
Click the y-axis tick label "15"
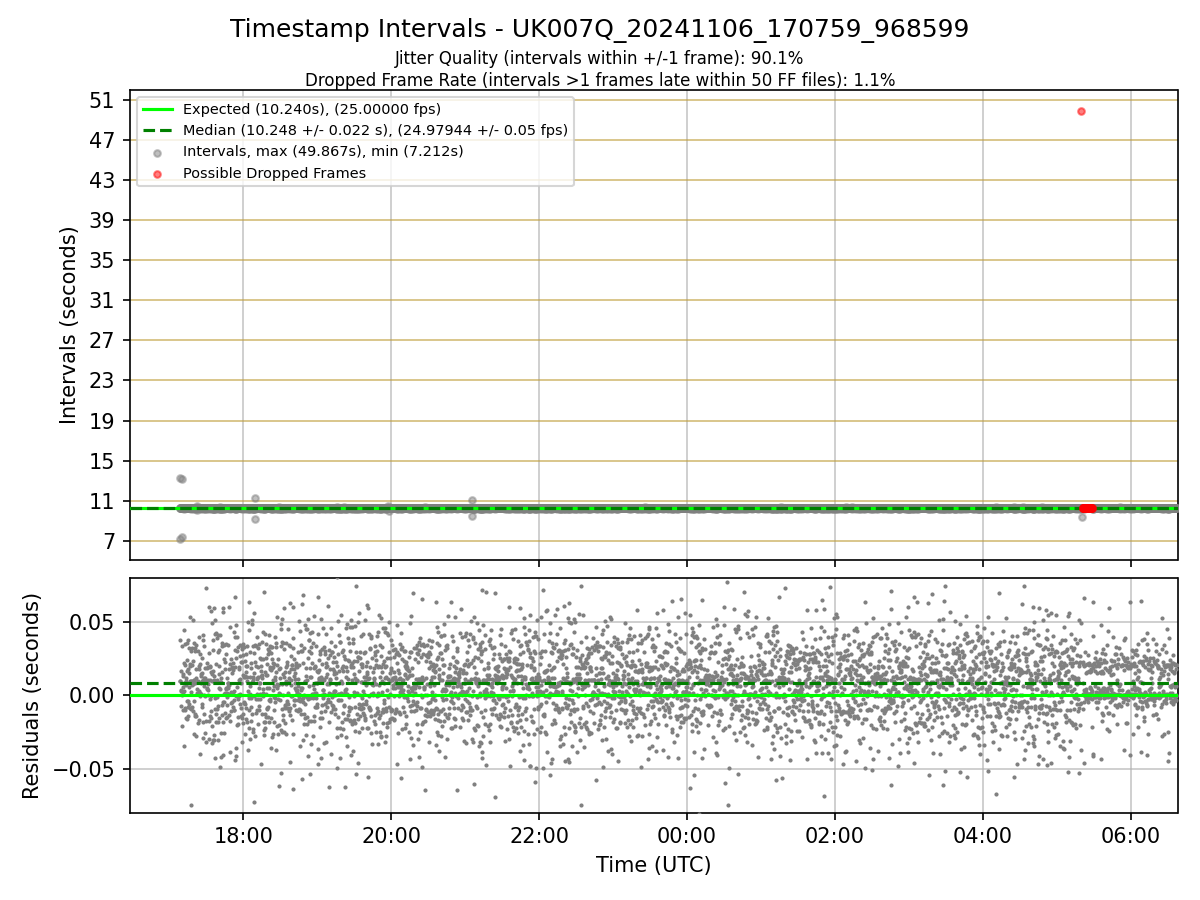(101, 461)
